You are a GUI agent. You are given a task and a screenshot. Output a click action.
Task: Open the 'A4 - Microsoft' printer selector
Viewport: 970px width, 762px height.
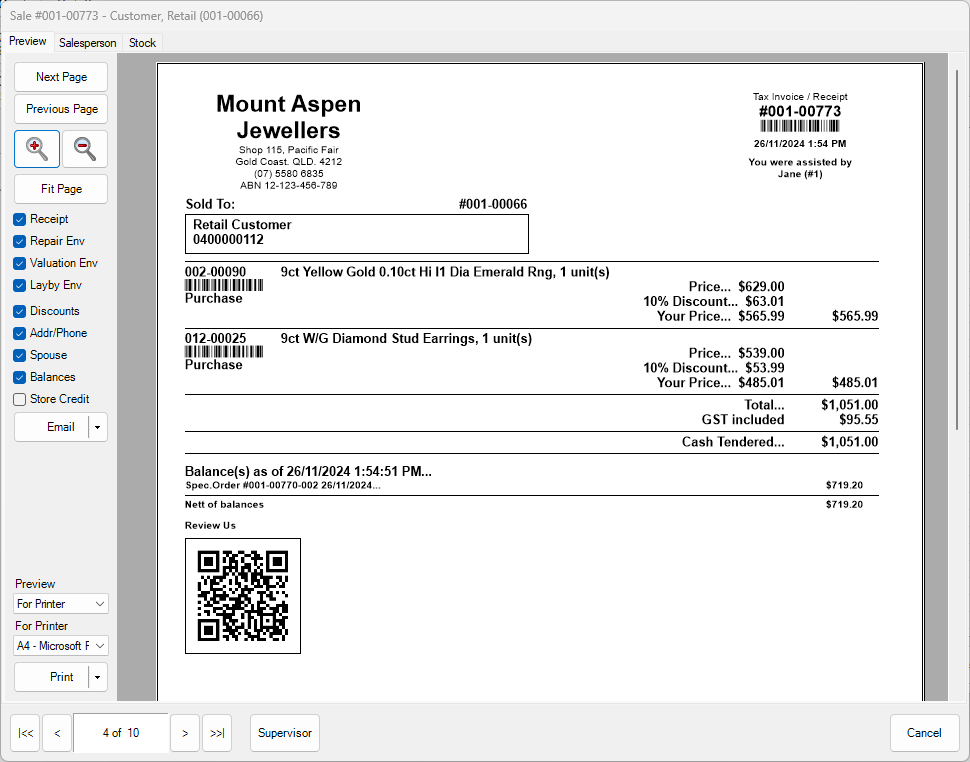(x=60, y=646)
